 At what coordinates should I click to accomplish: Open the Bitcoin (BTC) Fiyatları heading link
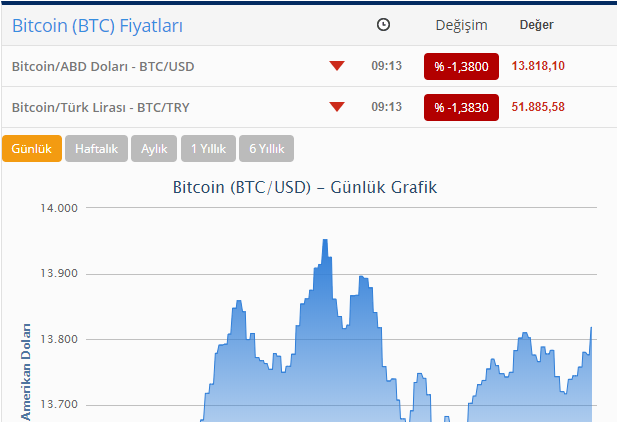(x=97, y=26)
